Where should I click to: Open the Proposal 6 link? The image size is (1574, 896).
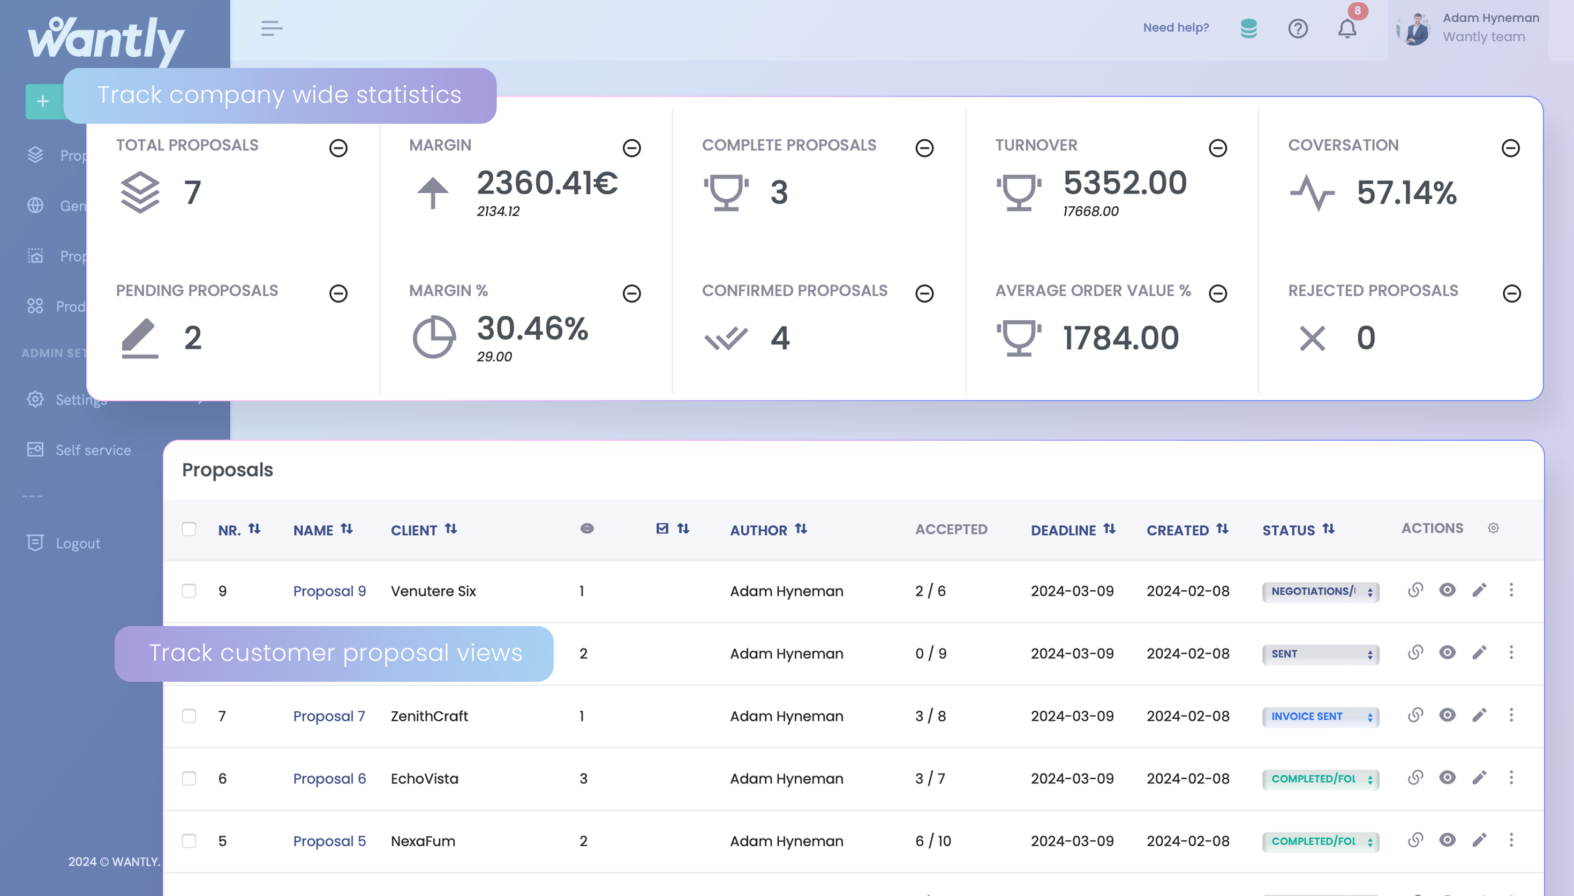(x=329, y=778)
